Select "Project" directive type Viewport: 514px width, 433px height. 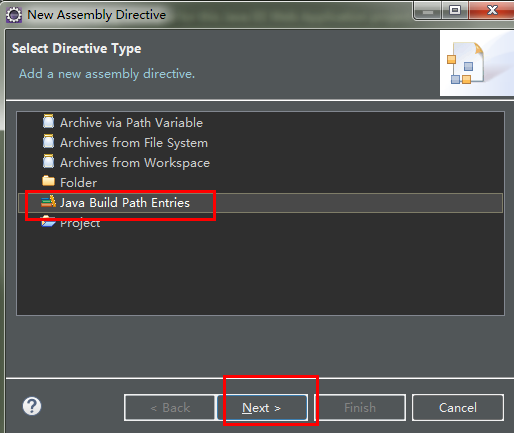(x=80, y=223)
